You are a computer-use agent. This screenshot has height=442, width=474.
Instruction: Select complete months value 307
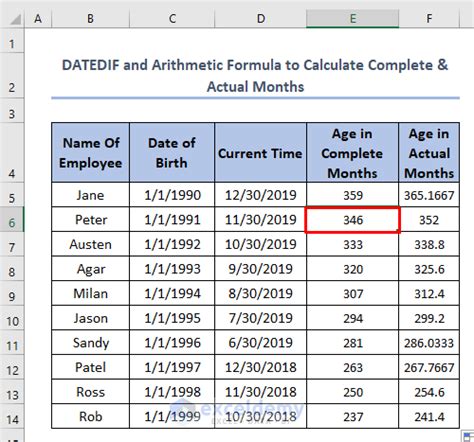click(x=352, y=293)
